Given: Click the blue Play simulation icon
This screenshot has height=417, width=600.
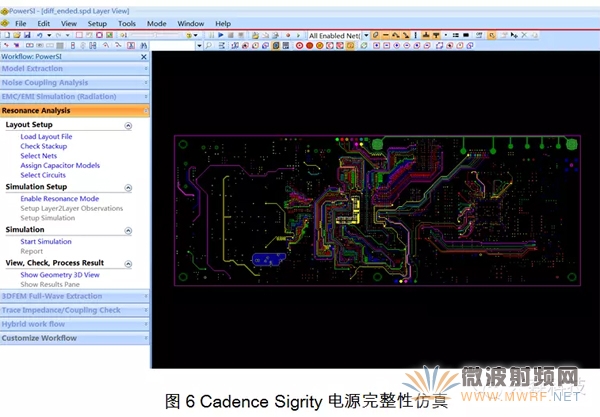Looking at the screenshot, I should pyautogui.click(x=221, y=35).
